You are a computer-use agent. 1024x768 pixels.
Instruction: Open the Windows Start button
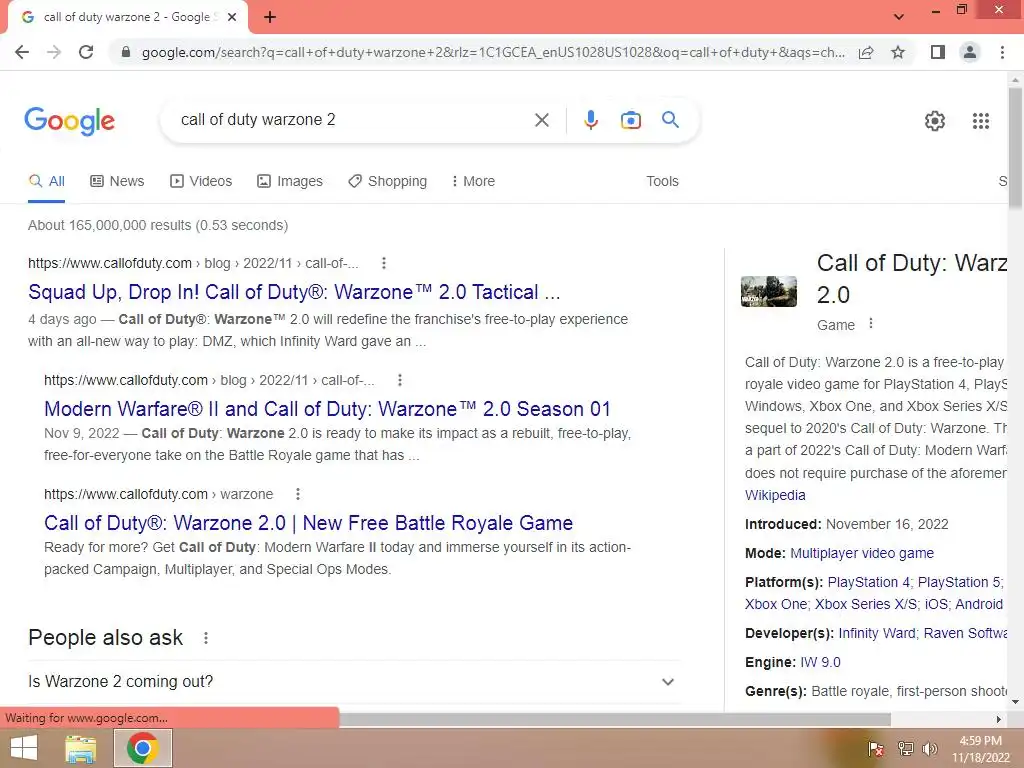[24, 748]
